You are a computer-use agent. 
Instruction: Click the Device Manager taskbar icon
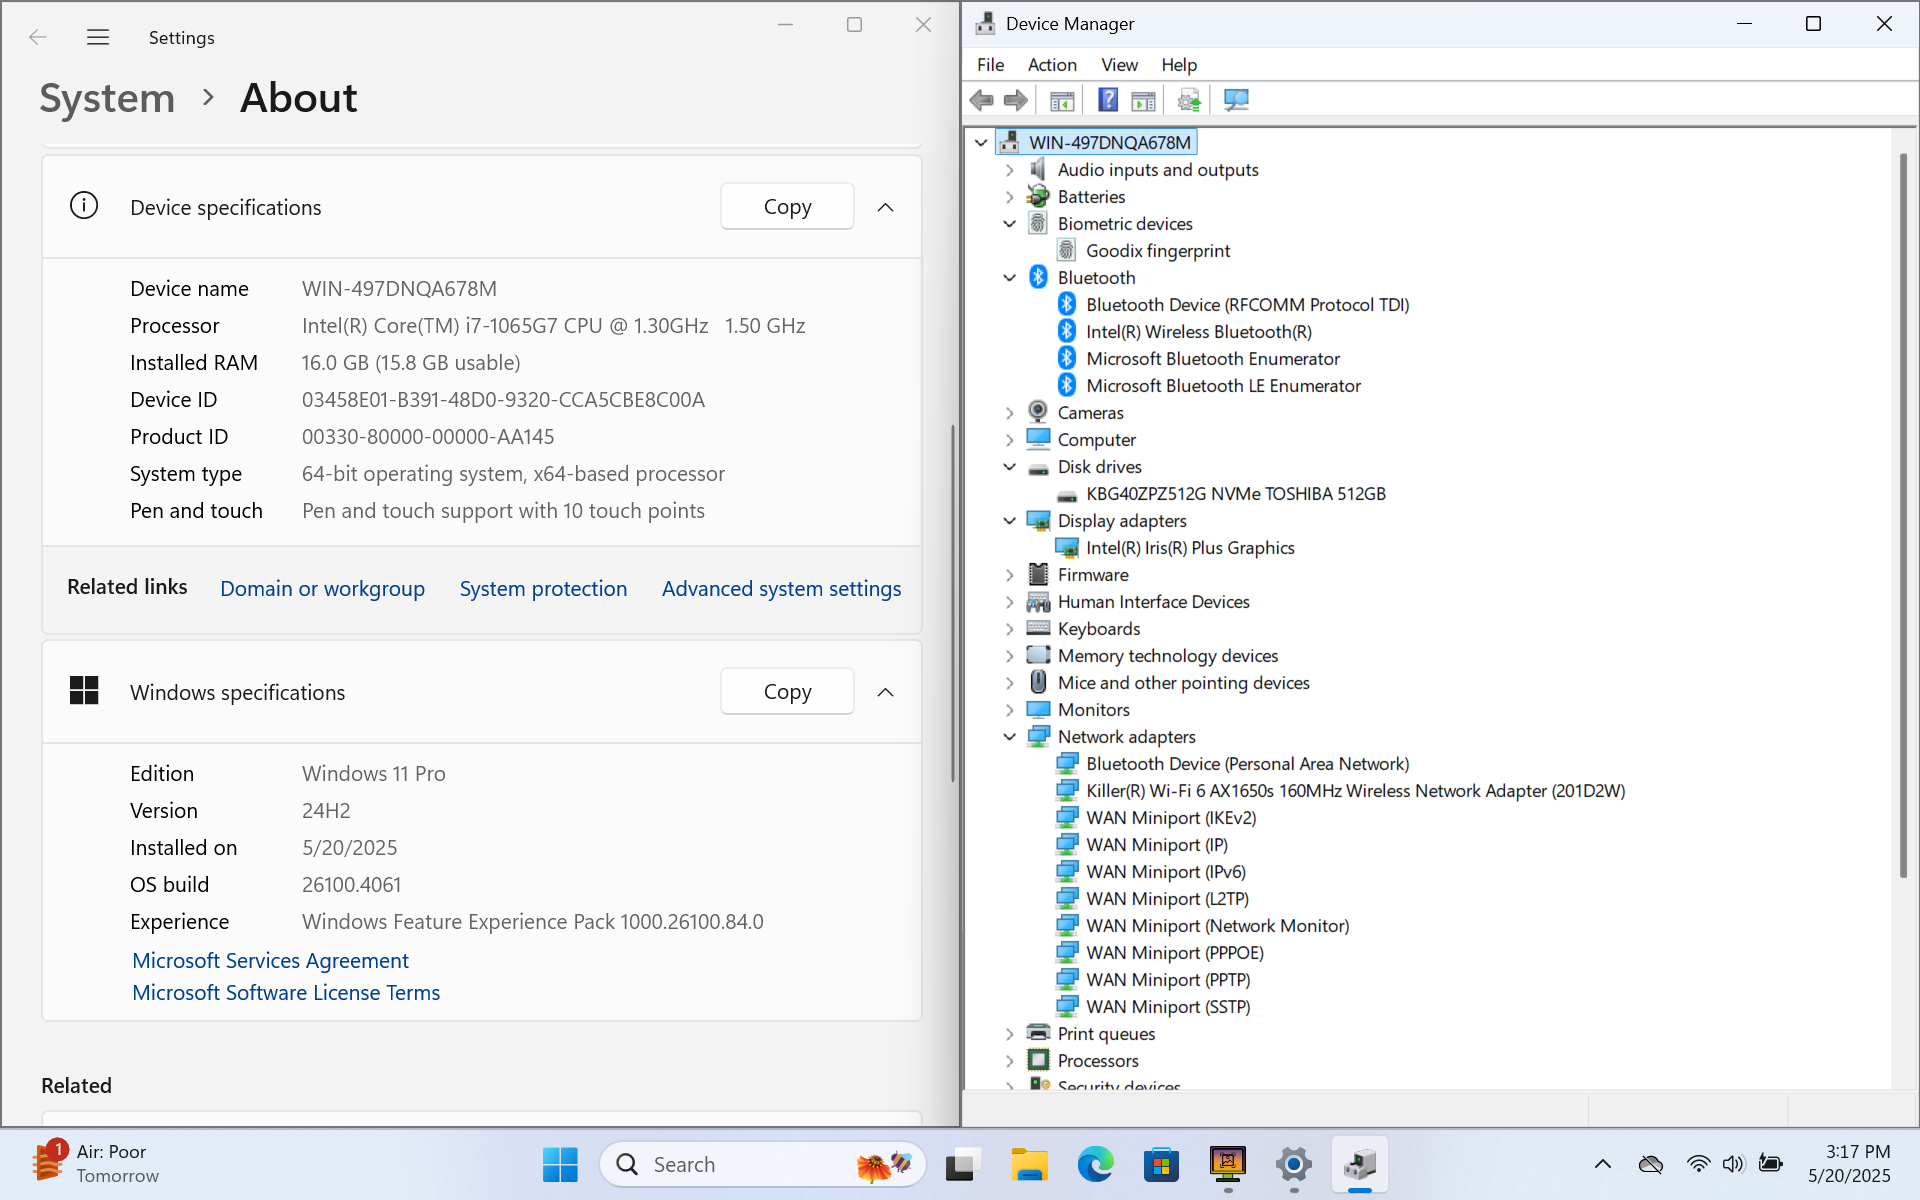[1360, 1165]
